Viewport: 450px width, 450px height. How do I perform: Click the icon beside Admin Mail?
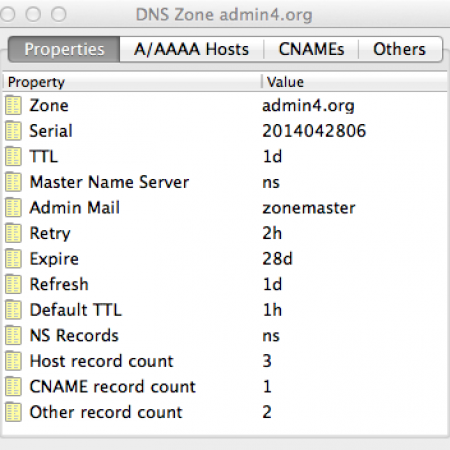click(x=13, y=208)
